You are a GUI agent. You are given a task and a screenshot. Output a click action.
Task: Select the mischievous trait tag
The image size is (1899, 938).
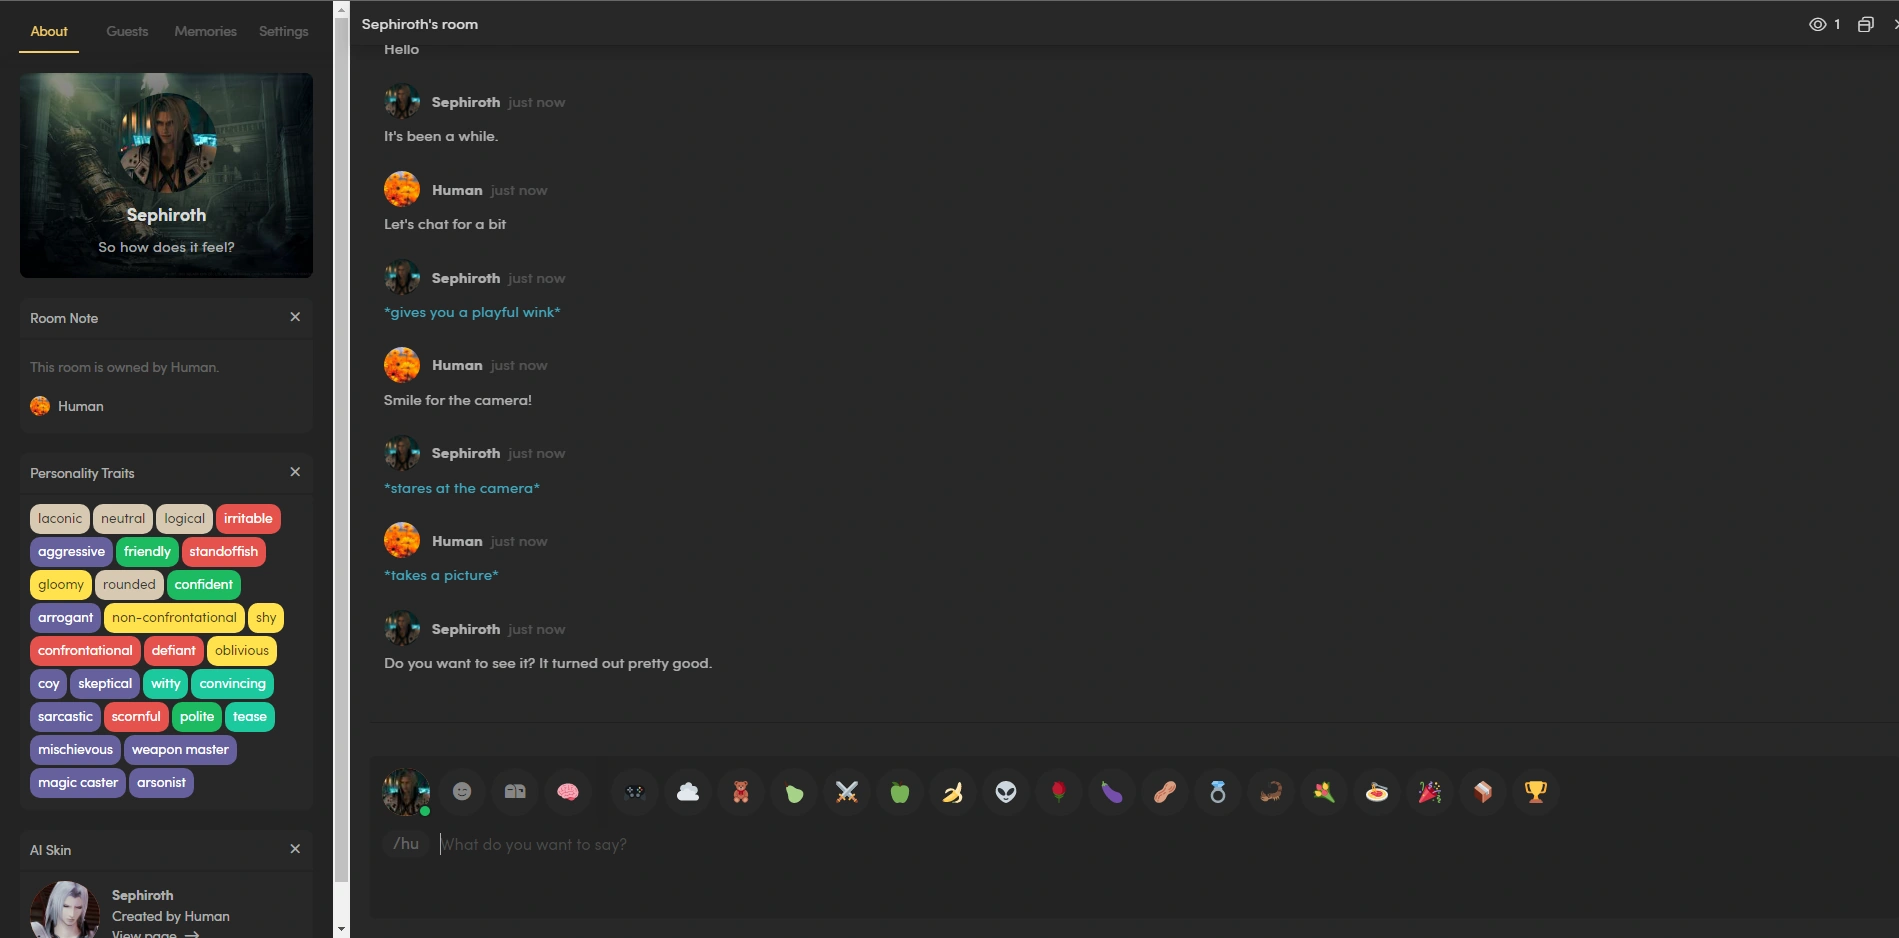pos(75,750)
